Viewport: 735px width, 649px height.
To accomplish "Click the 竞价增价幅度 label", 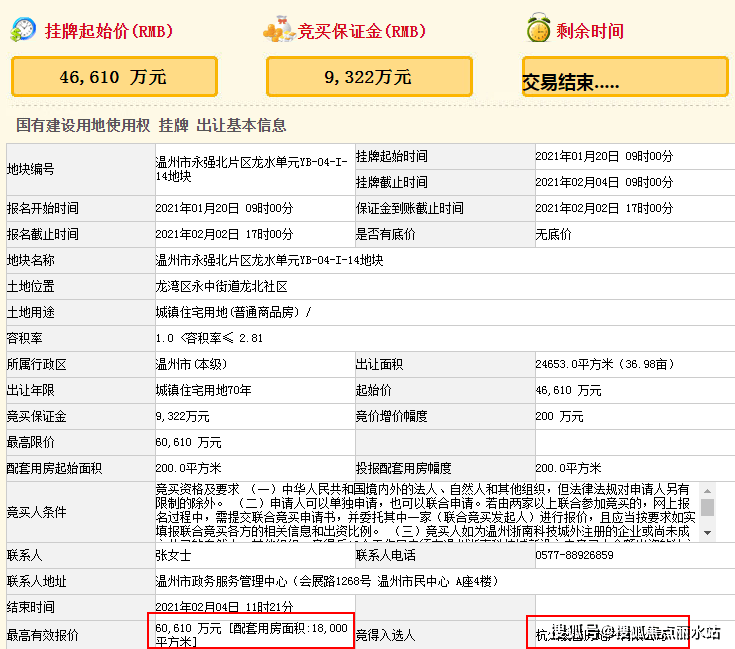I will (x=391, y=417).
